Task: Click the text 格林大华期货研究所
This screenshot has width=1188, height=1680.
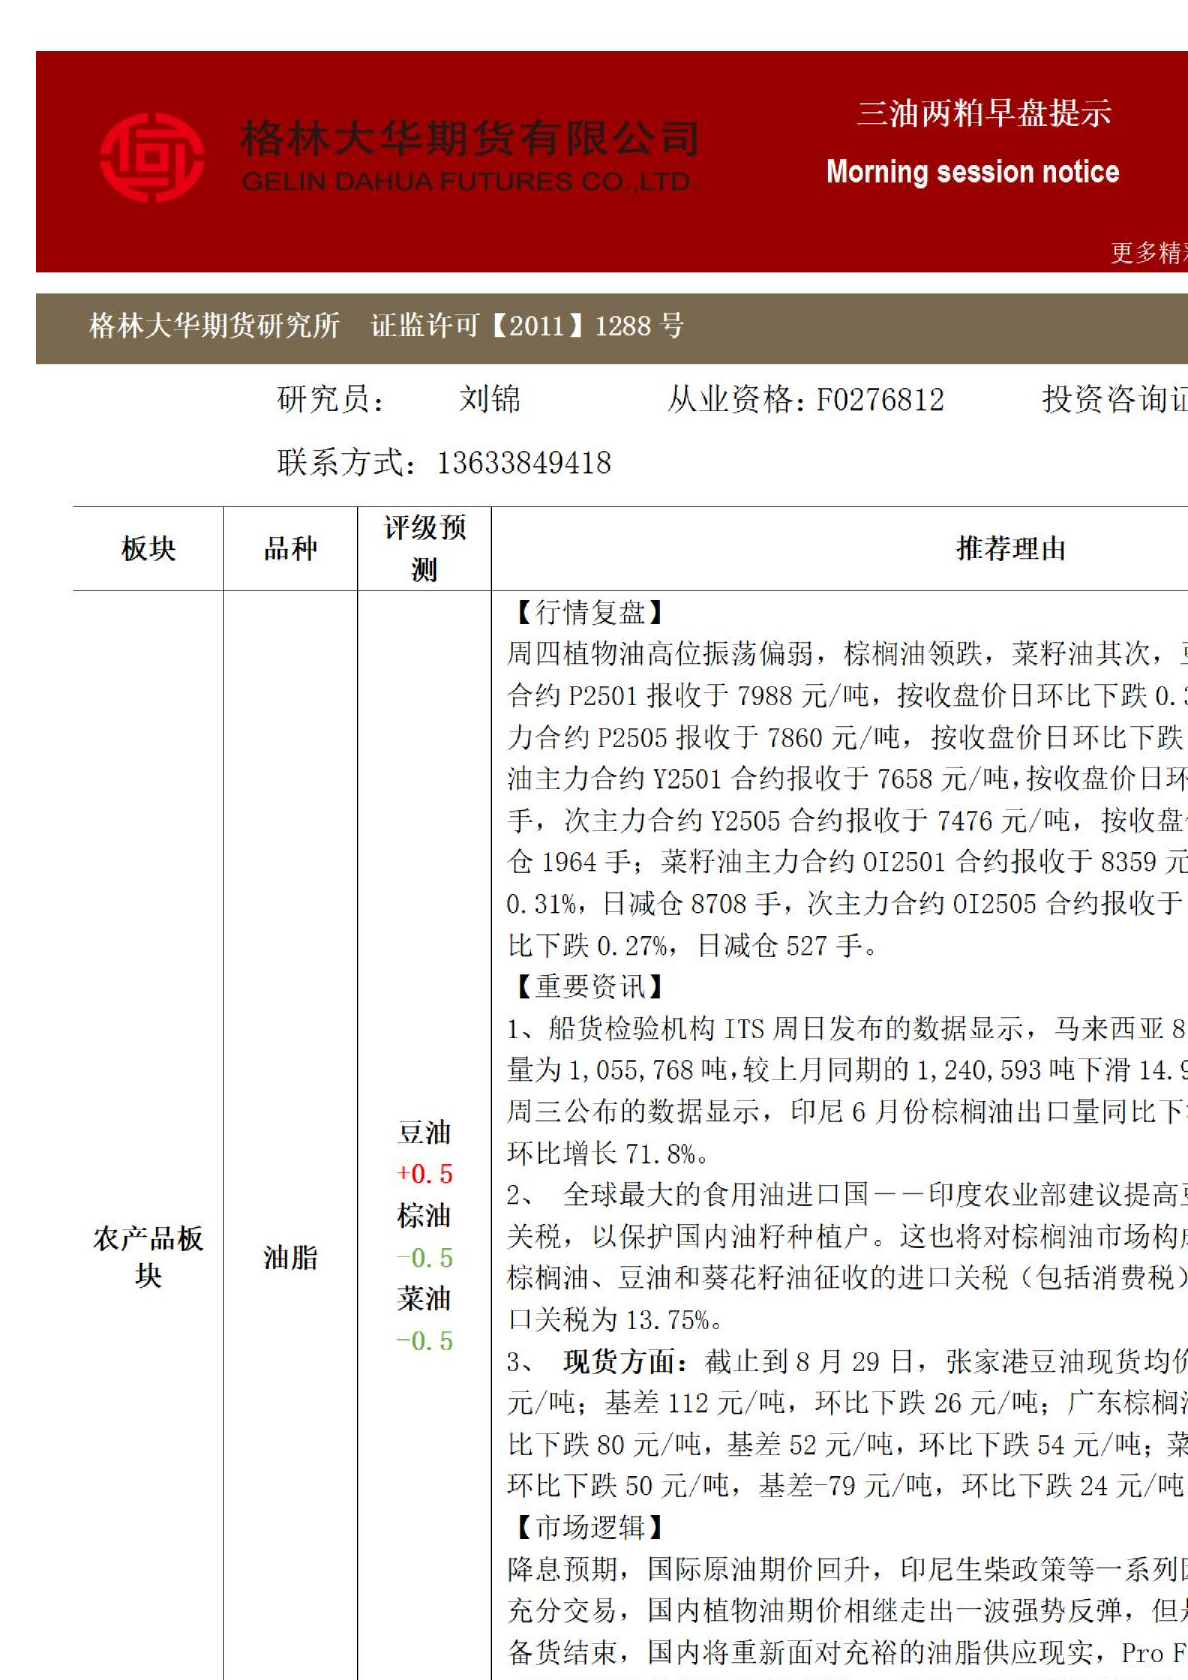Action: [x=215, y=326]
